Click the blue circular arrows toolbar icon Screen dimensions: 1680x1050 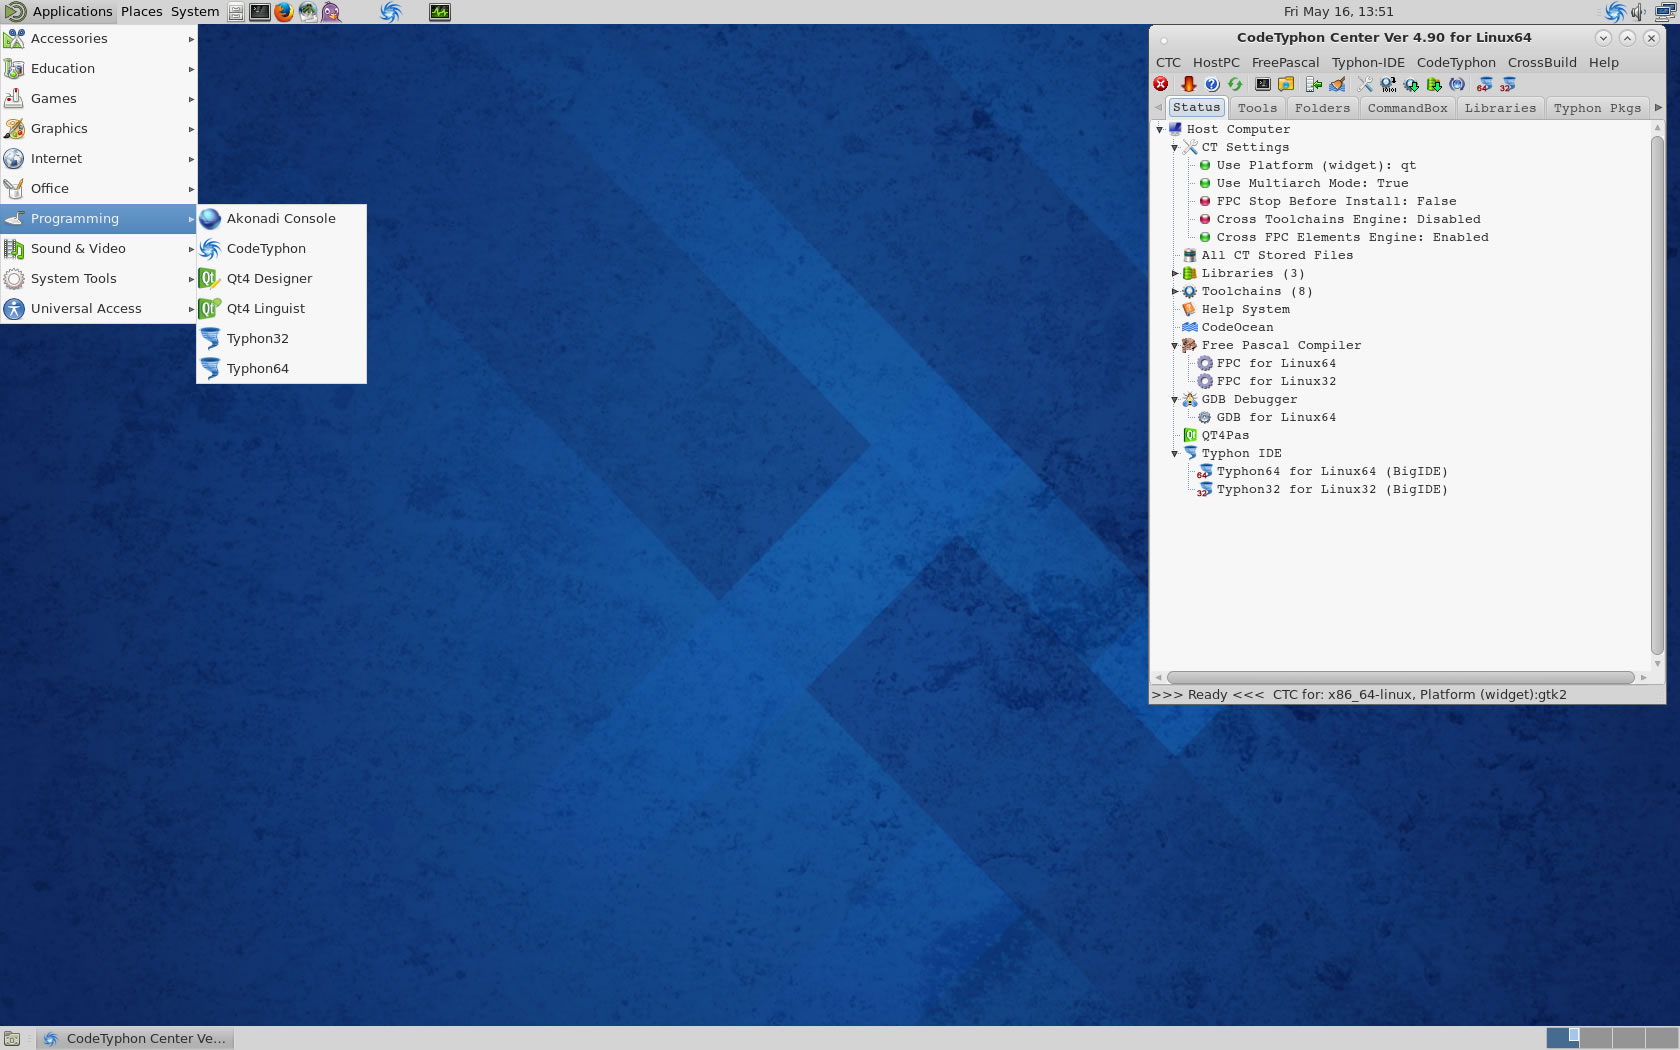[1457, 85]
